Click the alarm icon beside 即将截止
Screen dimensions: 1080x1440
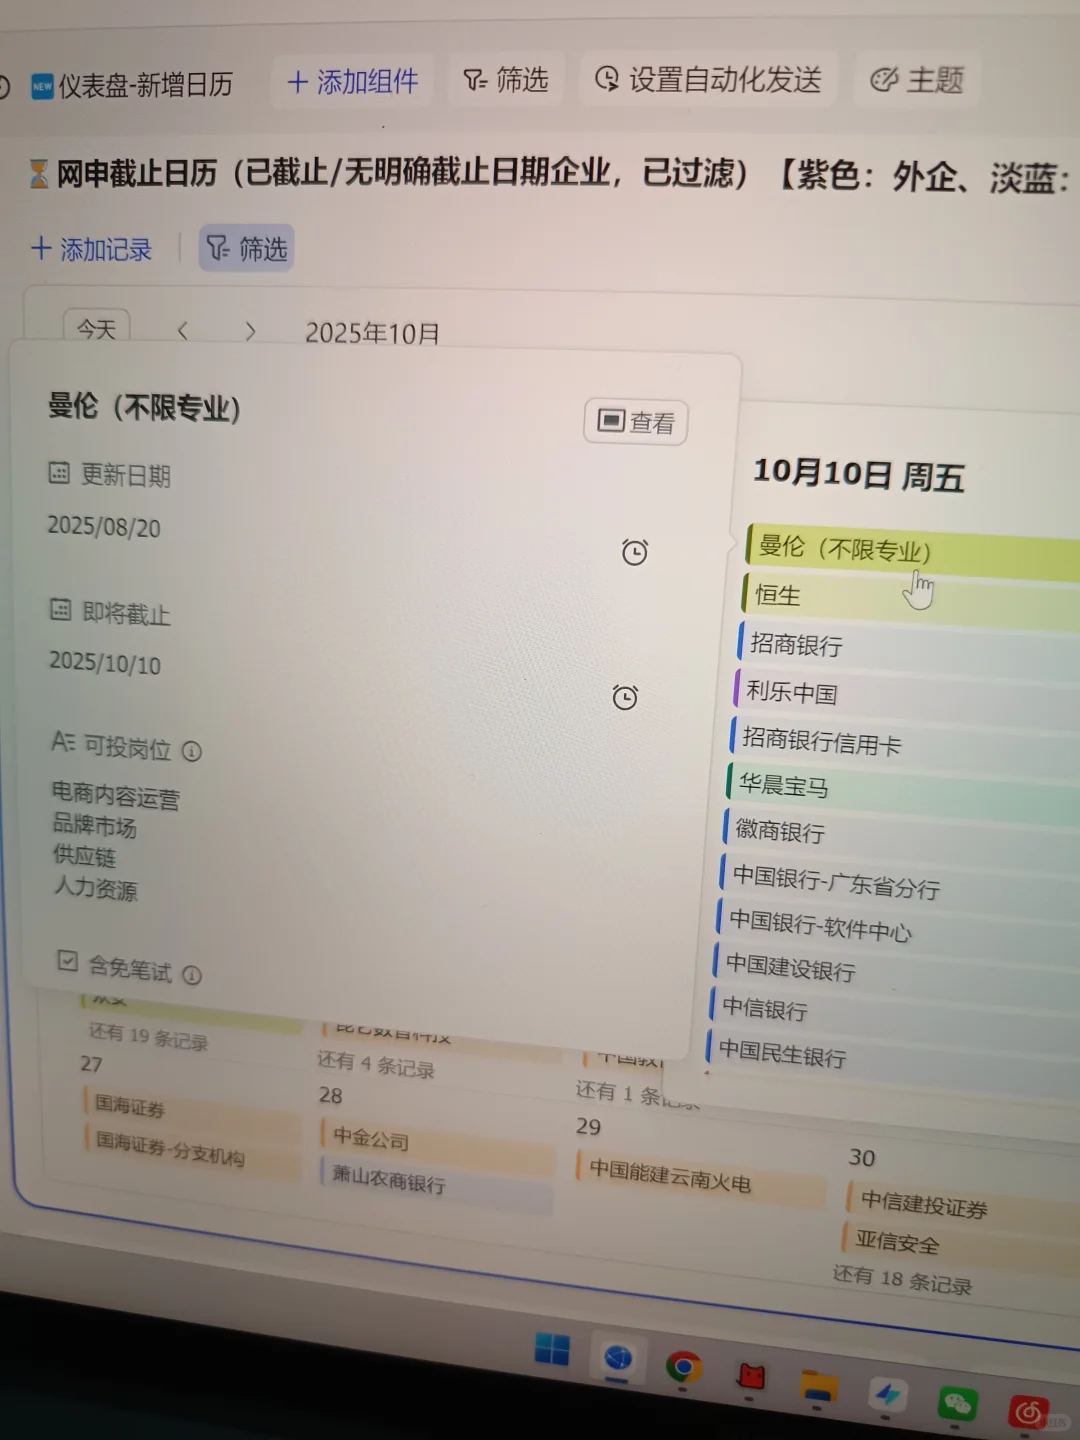pos(625,697)
